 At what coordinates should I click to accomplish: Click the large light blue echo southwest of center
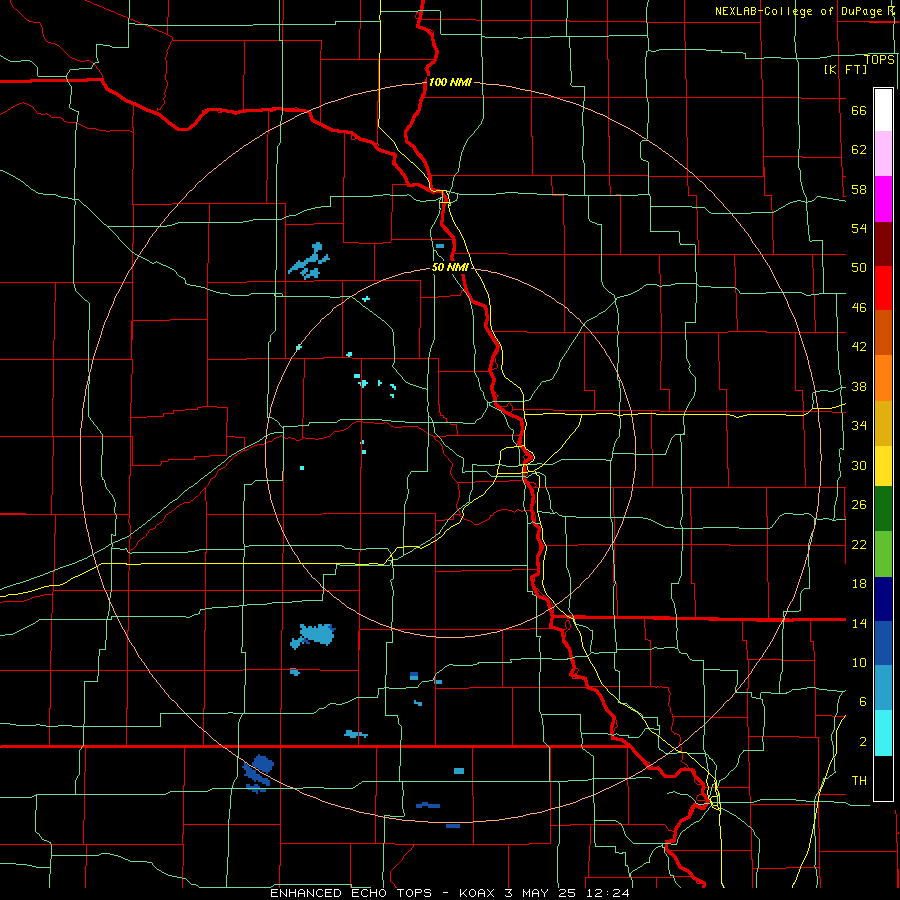313,635
